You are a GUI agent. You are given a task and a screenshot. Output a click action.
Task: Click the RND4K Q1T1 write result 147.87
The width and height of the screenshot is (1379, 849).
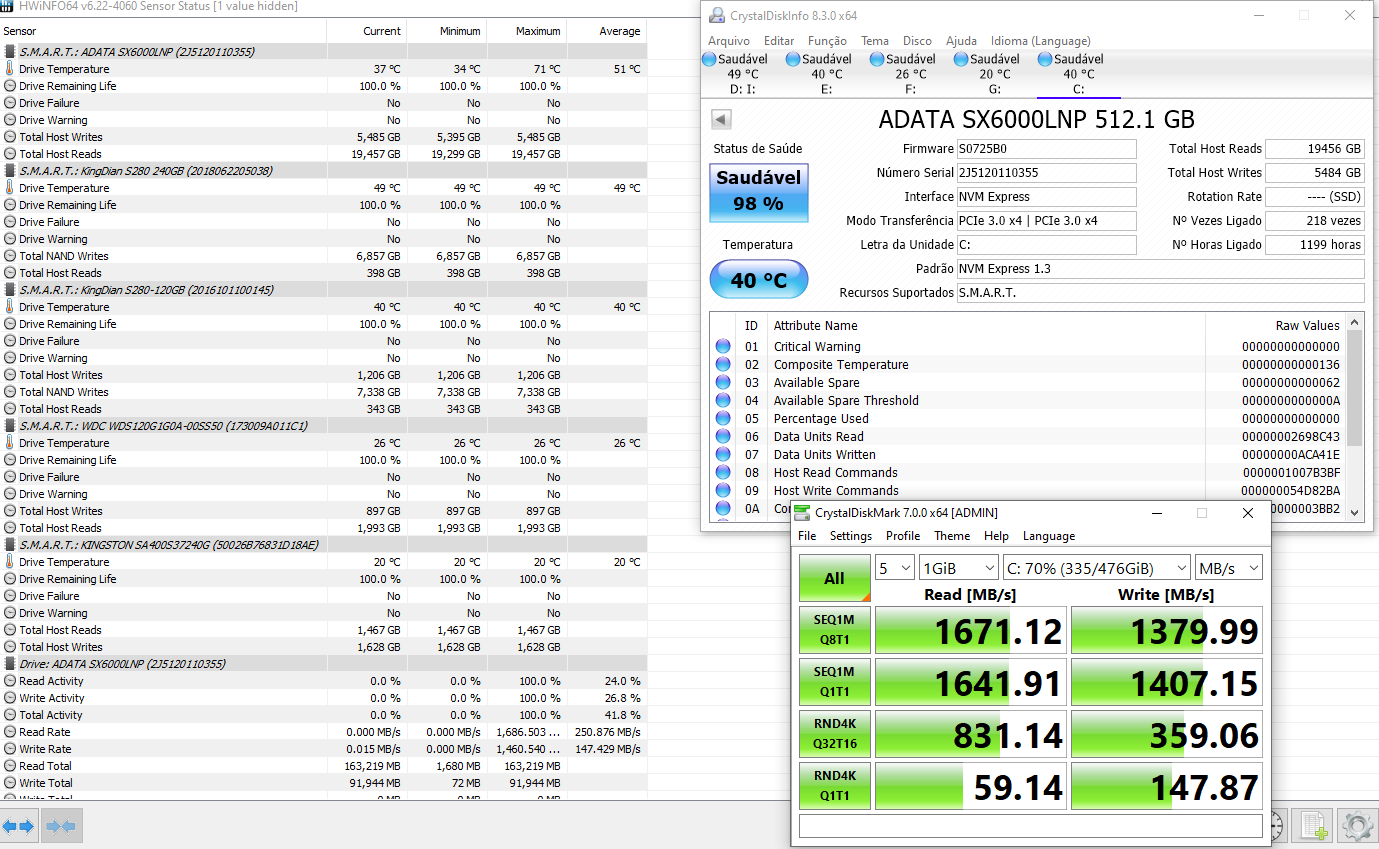tap(1167, 787)
